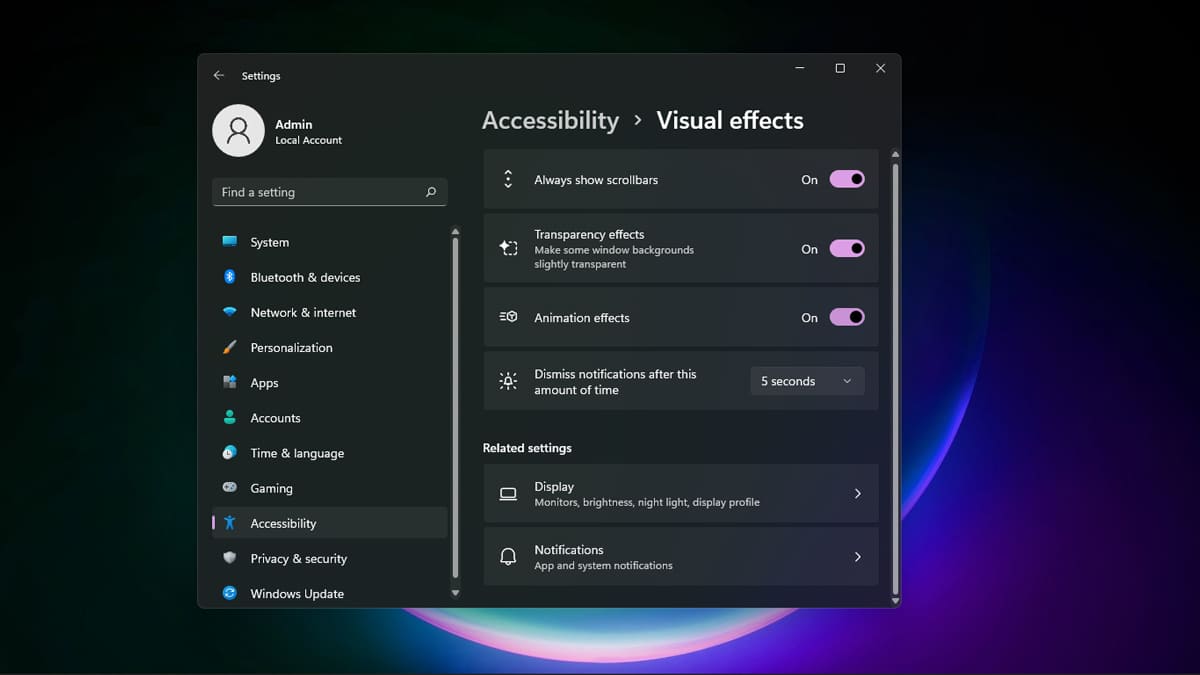The width and height of the screenshot is (1200, 675).
Task: Select the Gaming controller icon
Action: click(x=228, y=488)
